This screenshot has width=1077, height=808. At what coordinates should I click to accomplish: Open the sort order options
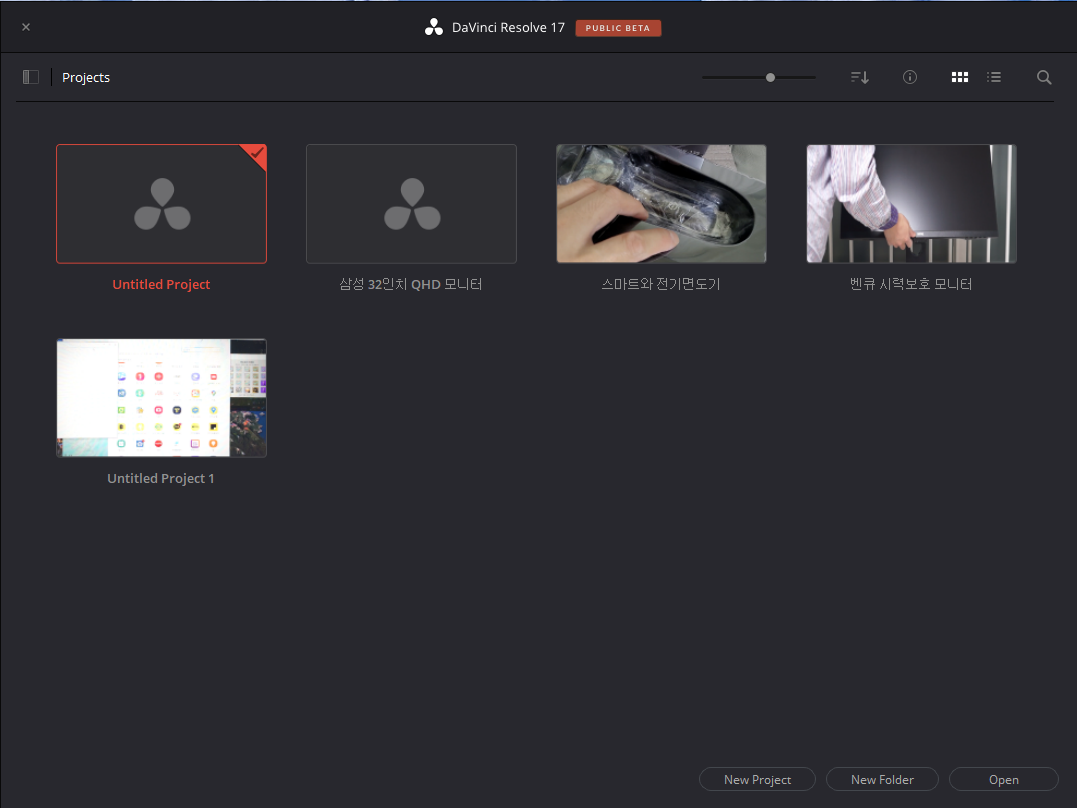click(x=860, y=77)
